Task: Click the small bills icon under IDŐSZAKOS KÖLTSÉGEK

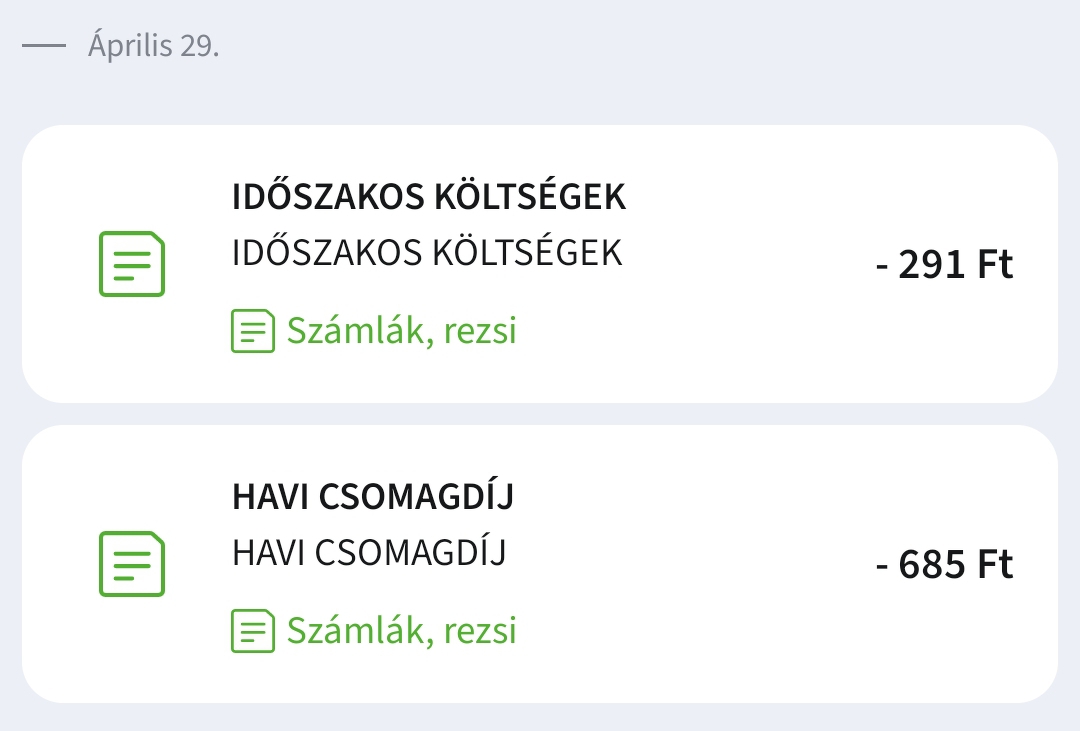Action: [252, 331]
